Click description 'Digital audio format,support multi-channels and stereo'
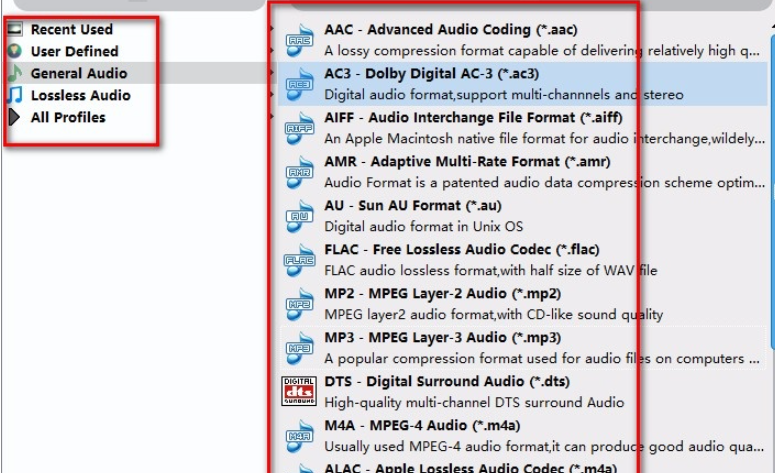775x473 pixels. point(504,95)
